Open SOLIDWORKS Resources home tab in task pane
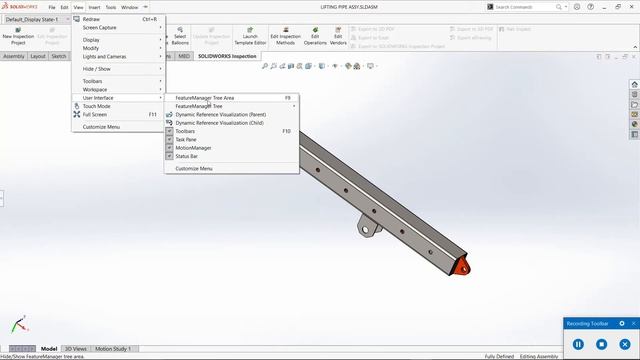The height and width of the screenshot is (360, 640). click(x=634, y=84)
